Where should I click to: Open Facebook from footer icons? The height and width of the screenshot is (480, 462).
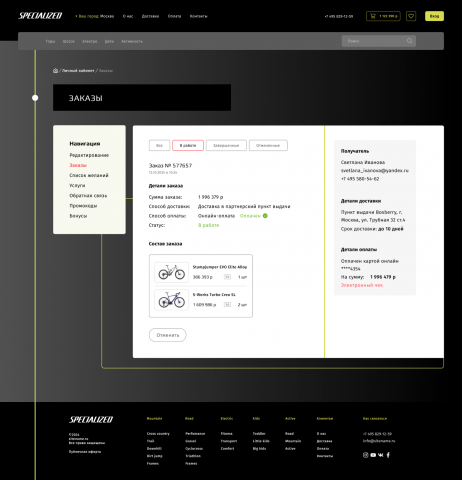pos(388,455)
